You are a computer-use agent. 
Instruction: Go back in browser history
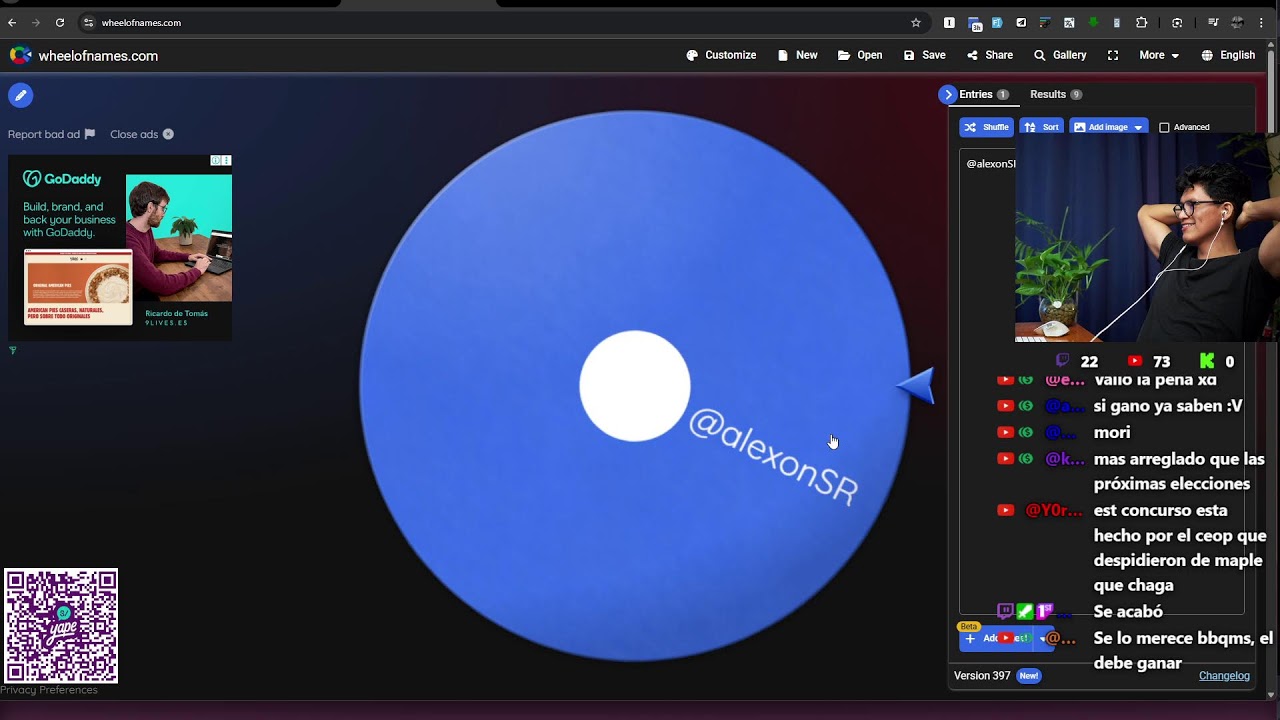tap(12, 22)
